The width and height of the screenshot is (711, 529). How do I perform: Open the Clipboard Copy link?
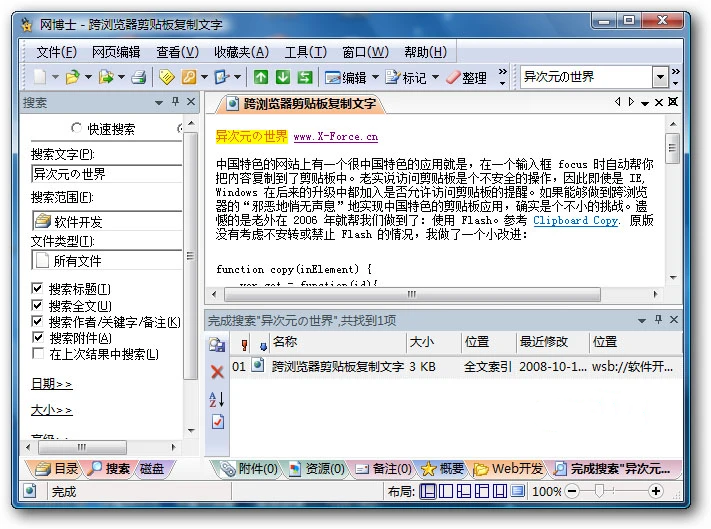point(576,220)
